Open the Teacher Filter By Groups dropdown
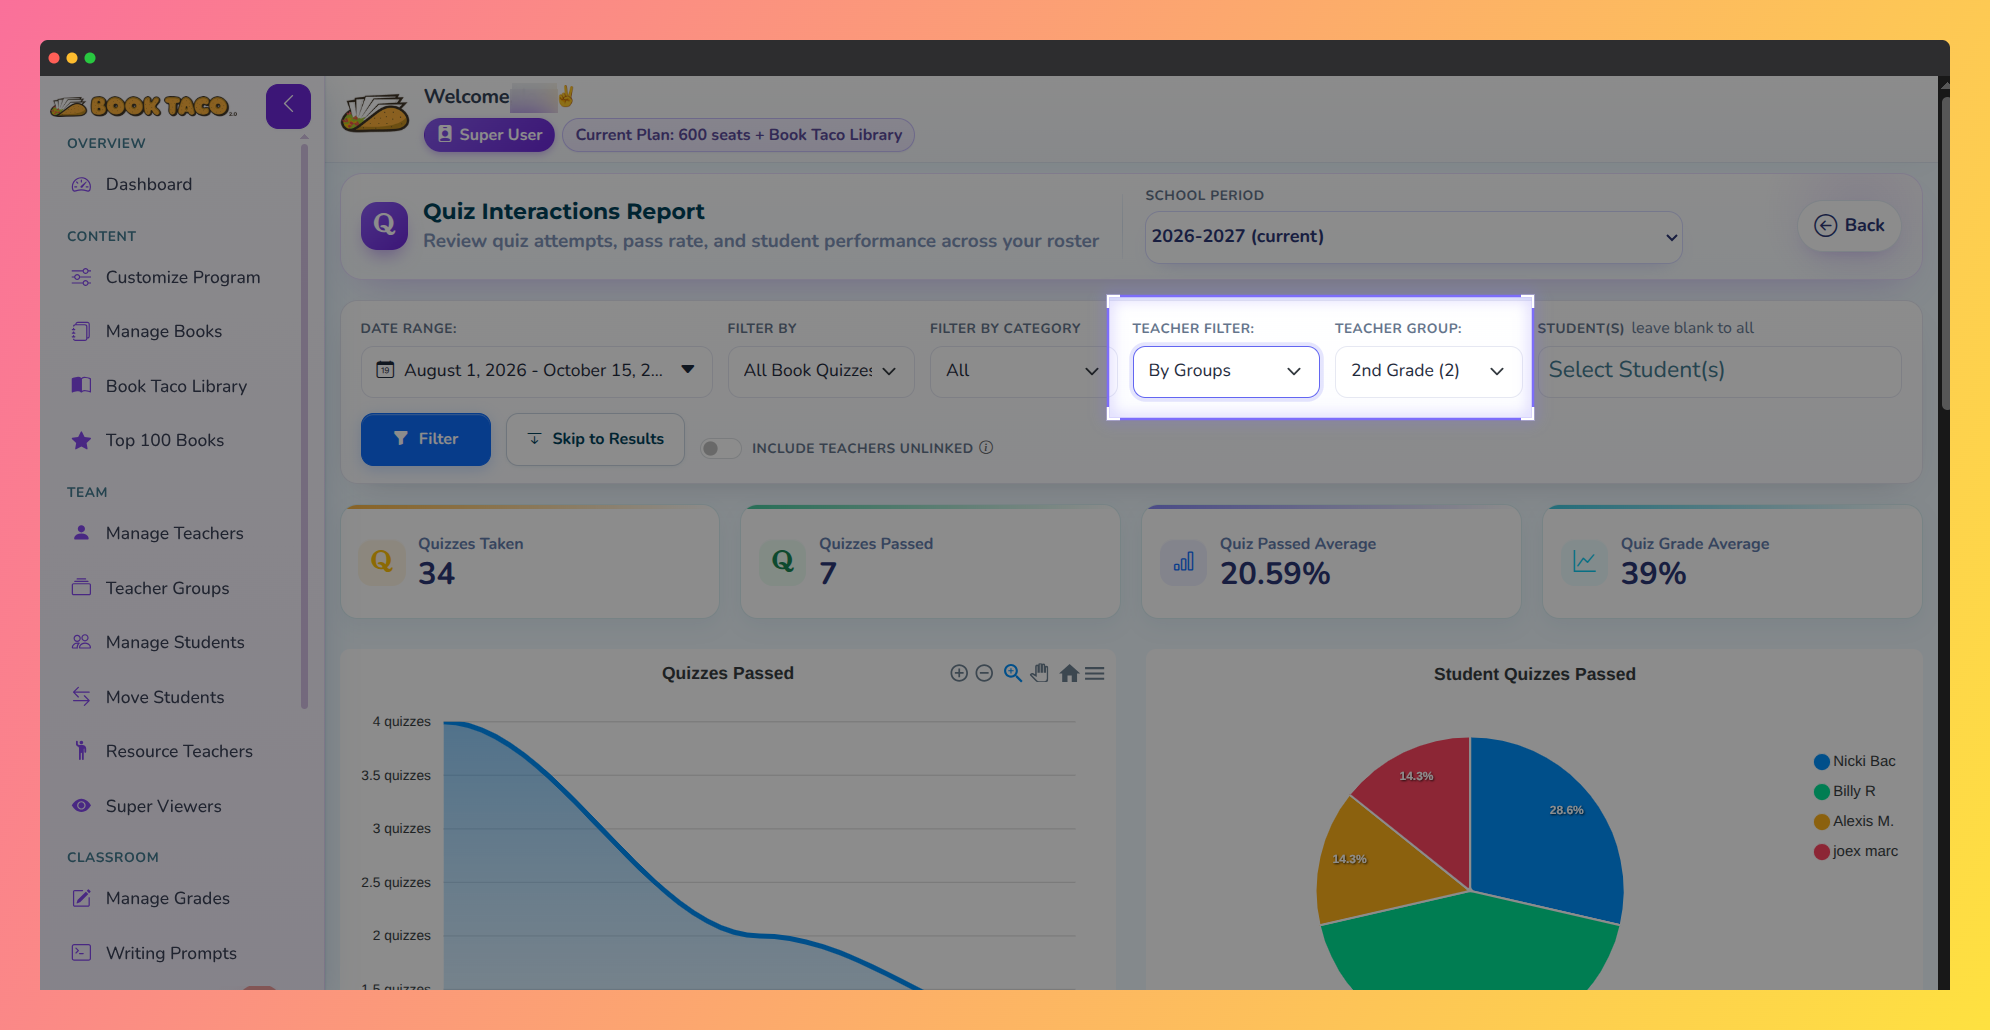This screenshot has height=1030, width=1990. coord(1226,371)
